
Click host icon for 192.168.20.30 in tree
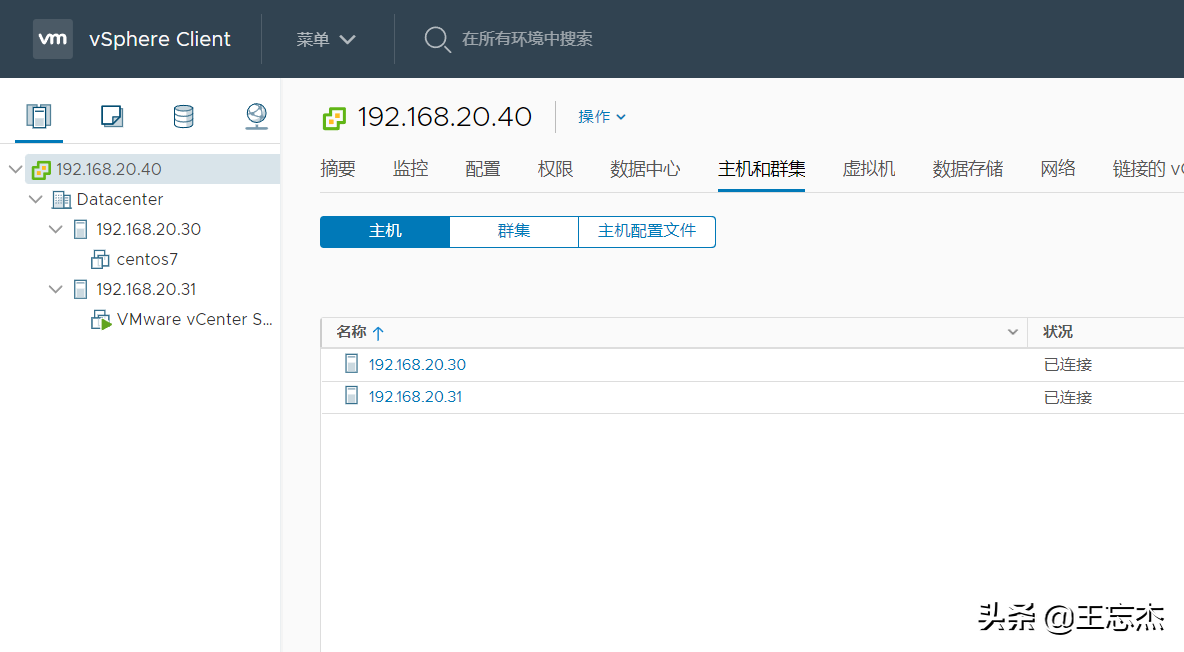pos(80,230)
